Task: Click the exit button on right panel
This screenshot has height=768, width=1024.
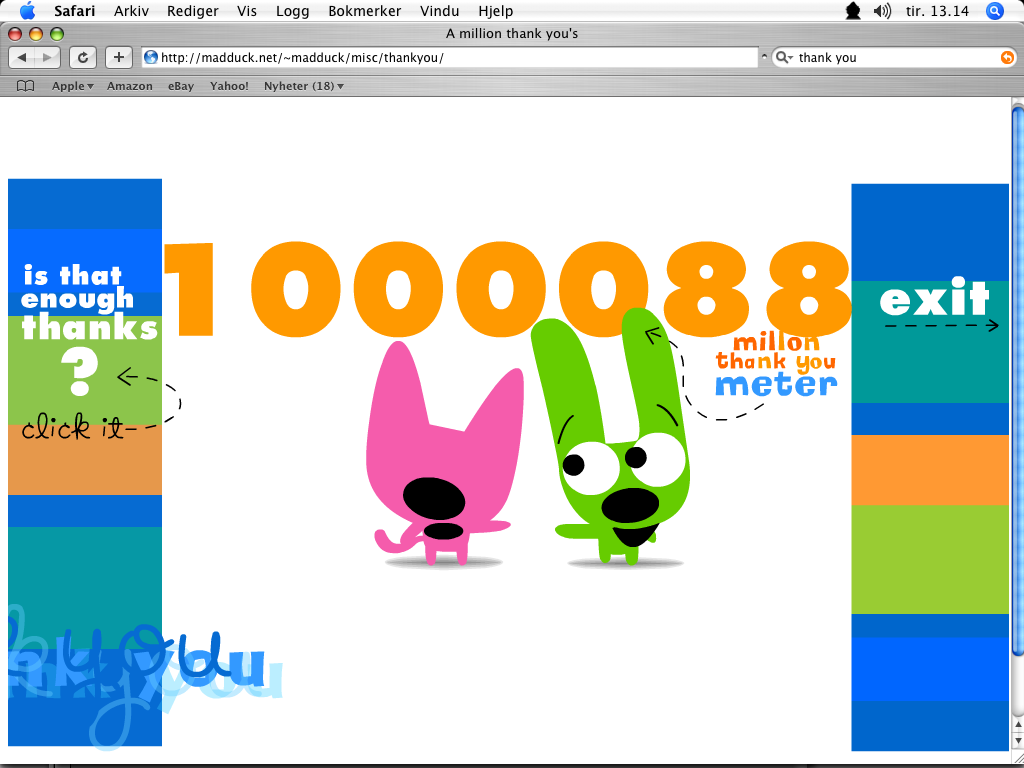Action: click(x=935, y=298)
